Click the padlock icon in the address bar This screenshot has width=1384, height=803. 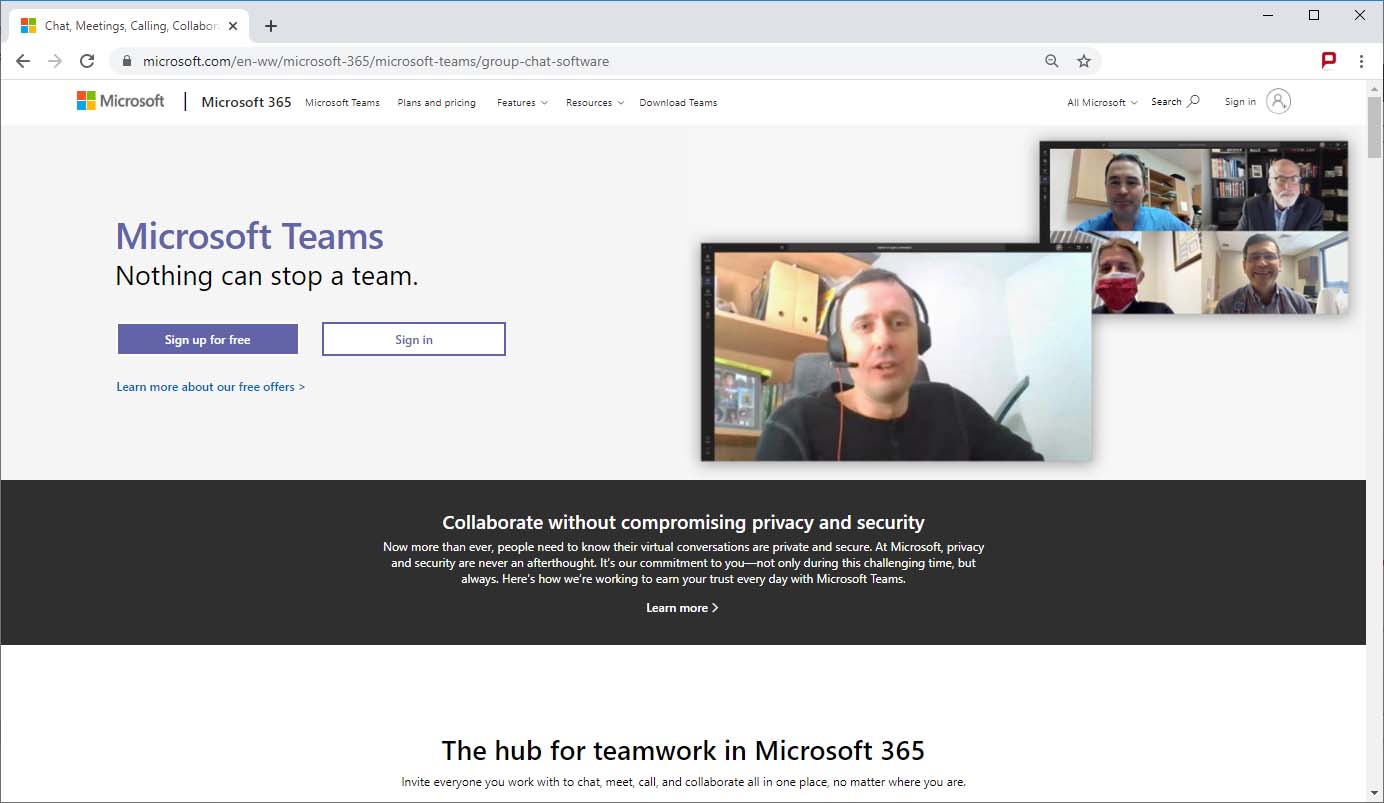(126, 60)
